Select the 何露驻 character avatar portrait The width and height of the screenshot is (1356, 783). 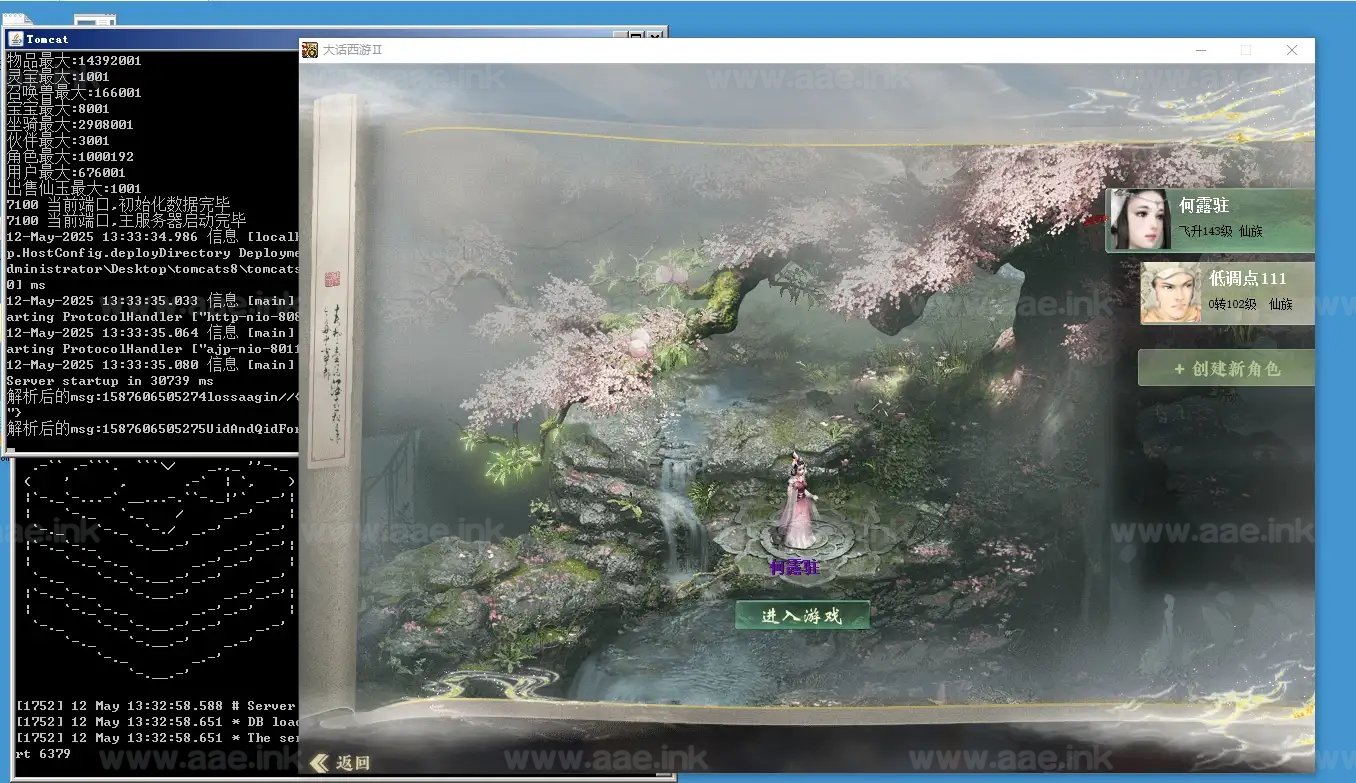click(x=1139, y=219)
